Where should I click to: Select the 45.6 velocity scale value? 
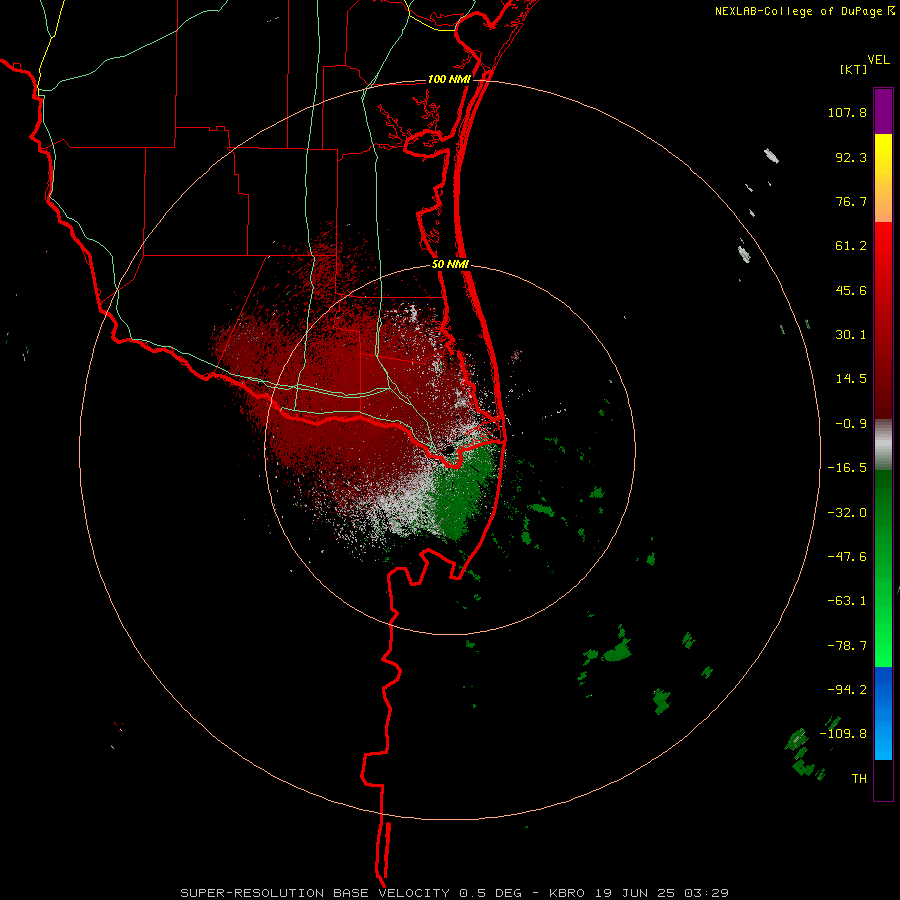tap(851, 290)
